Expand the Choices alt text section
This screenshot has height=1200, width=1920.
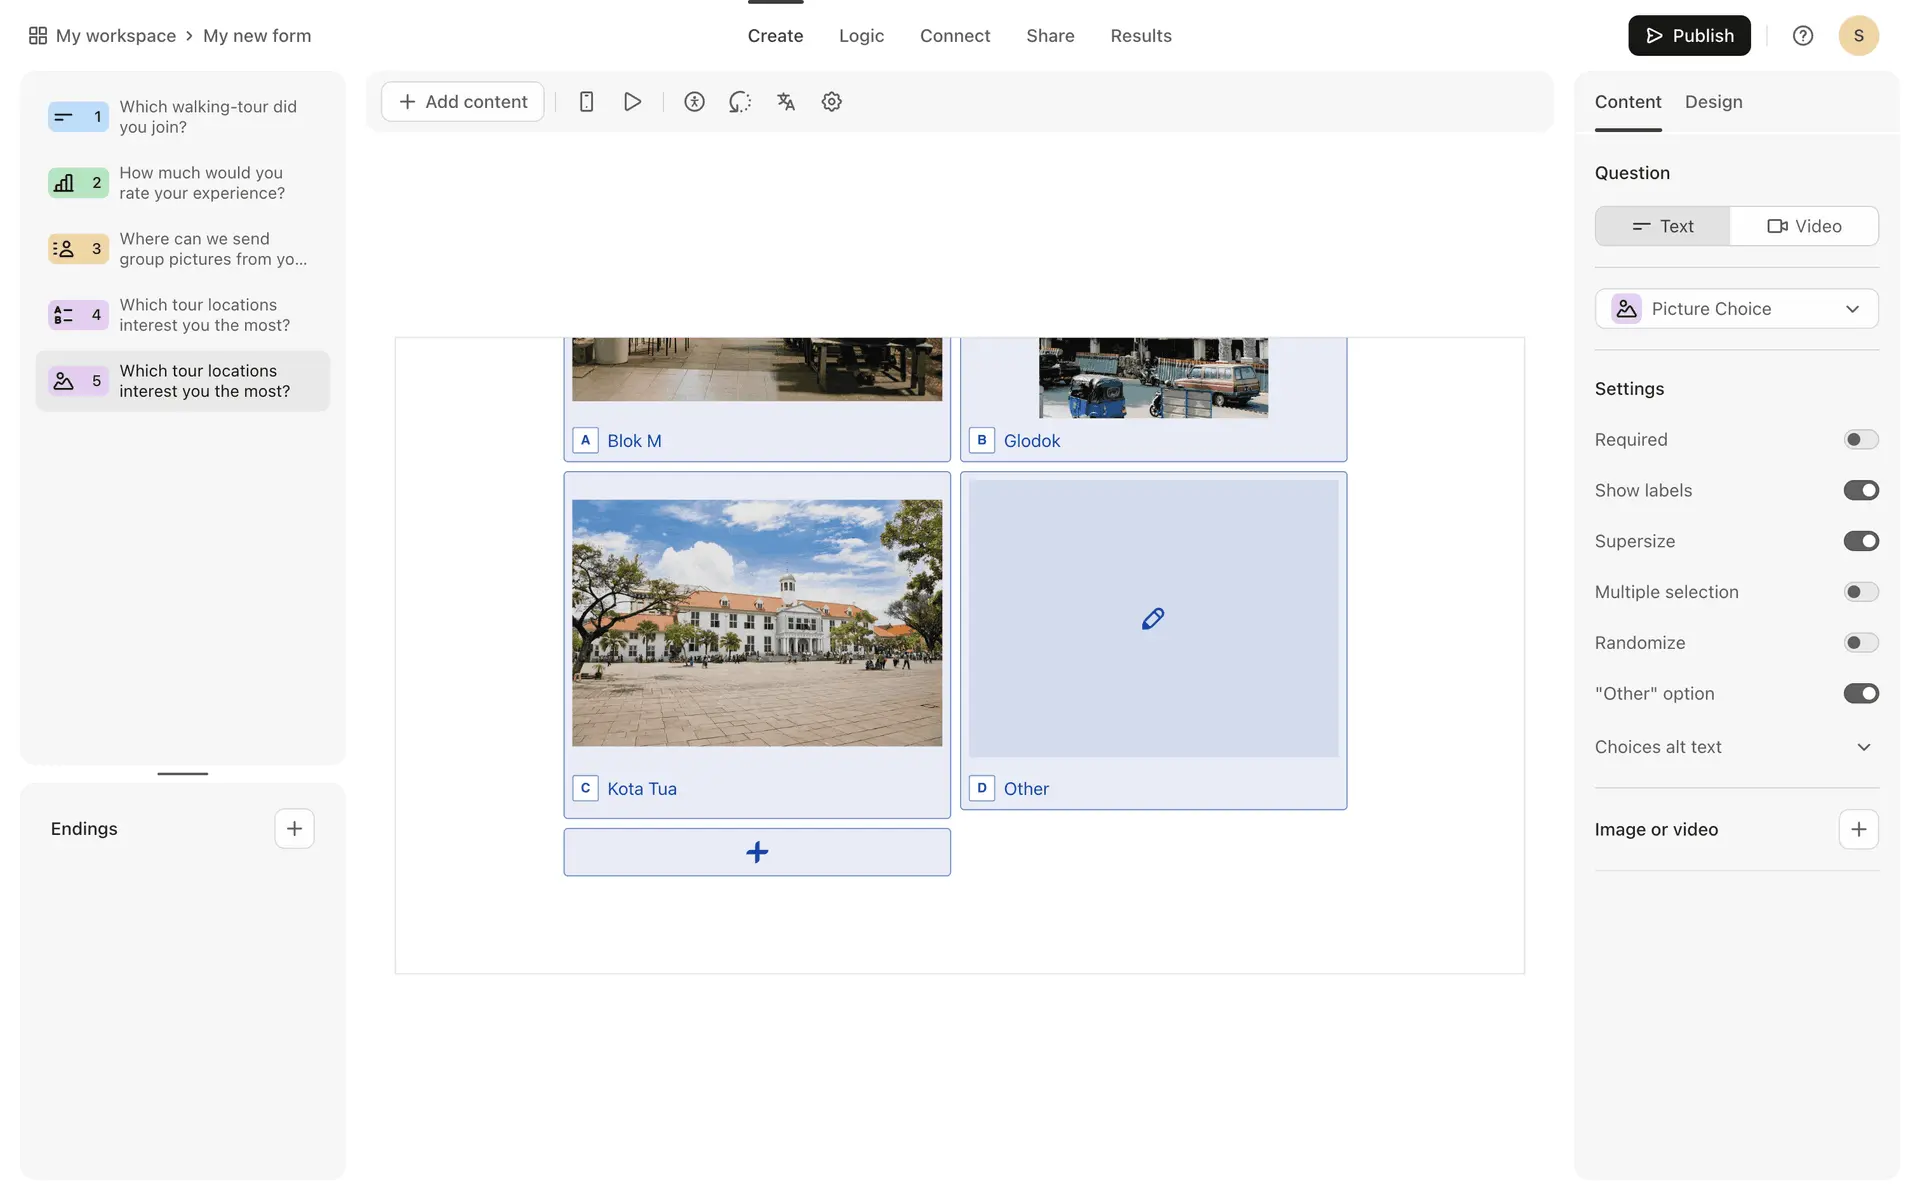(1863, 747)
